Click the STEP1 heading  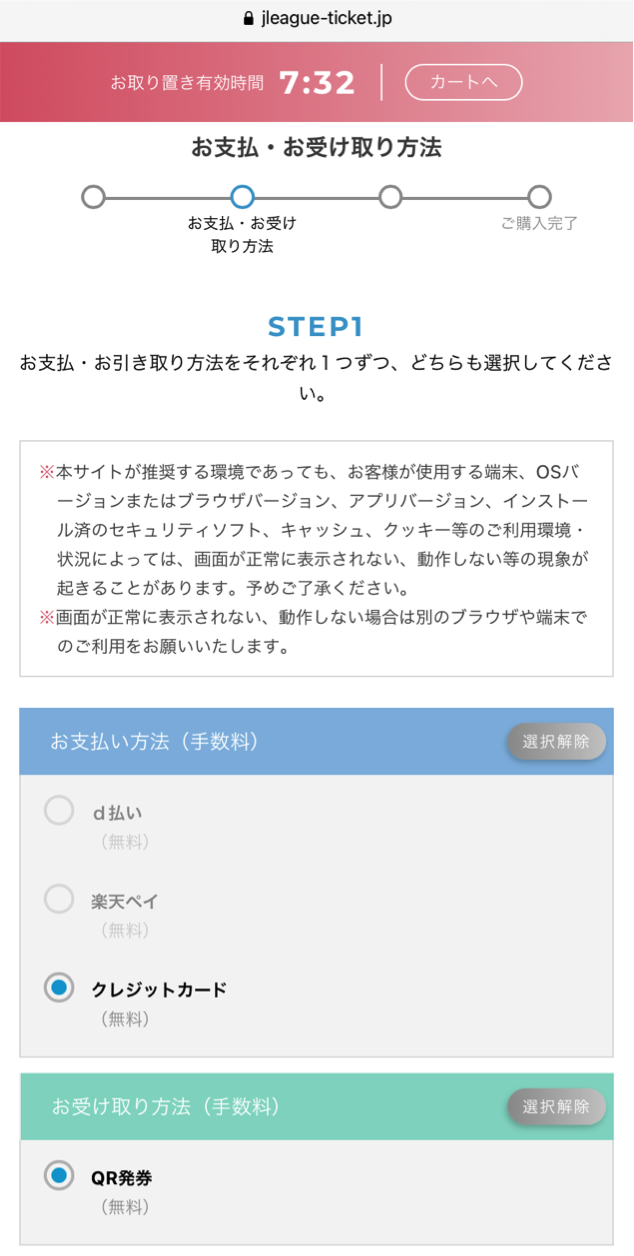coord(316,327)
